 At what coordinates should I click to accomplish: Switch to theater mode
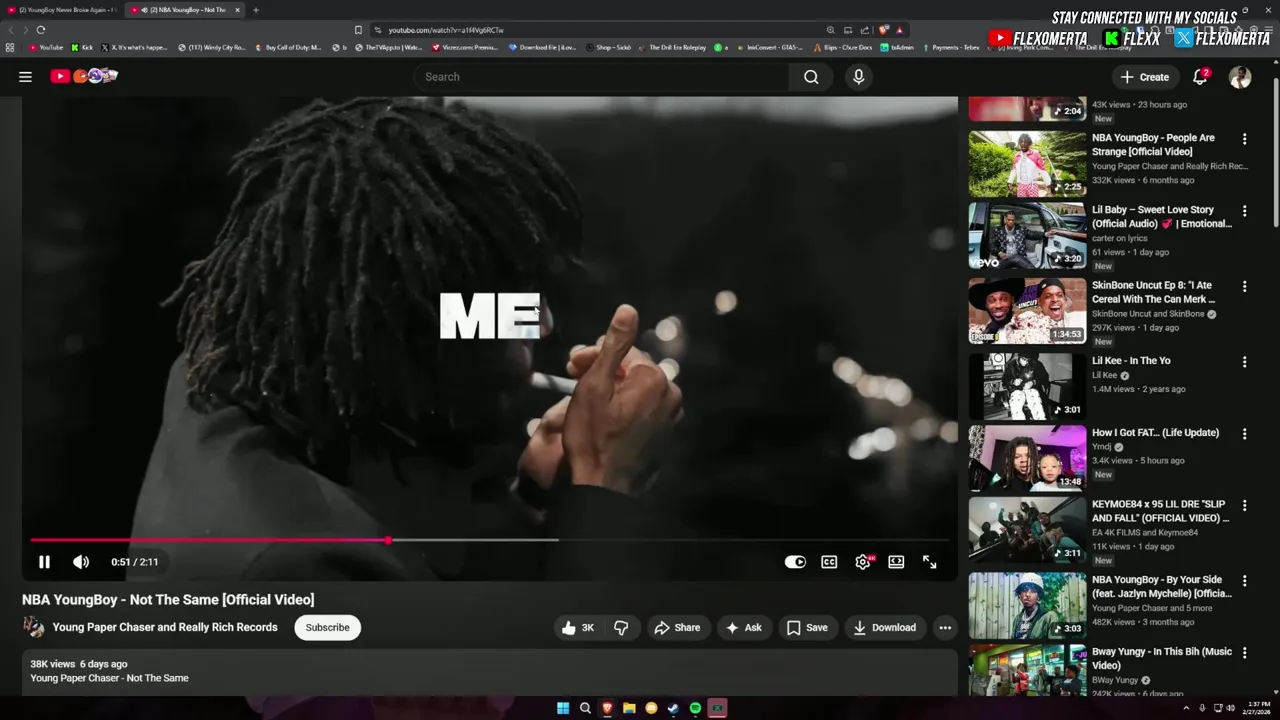(896, 562)
